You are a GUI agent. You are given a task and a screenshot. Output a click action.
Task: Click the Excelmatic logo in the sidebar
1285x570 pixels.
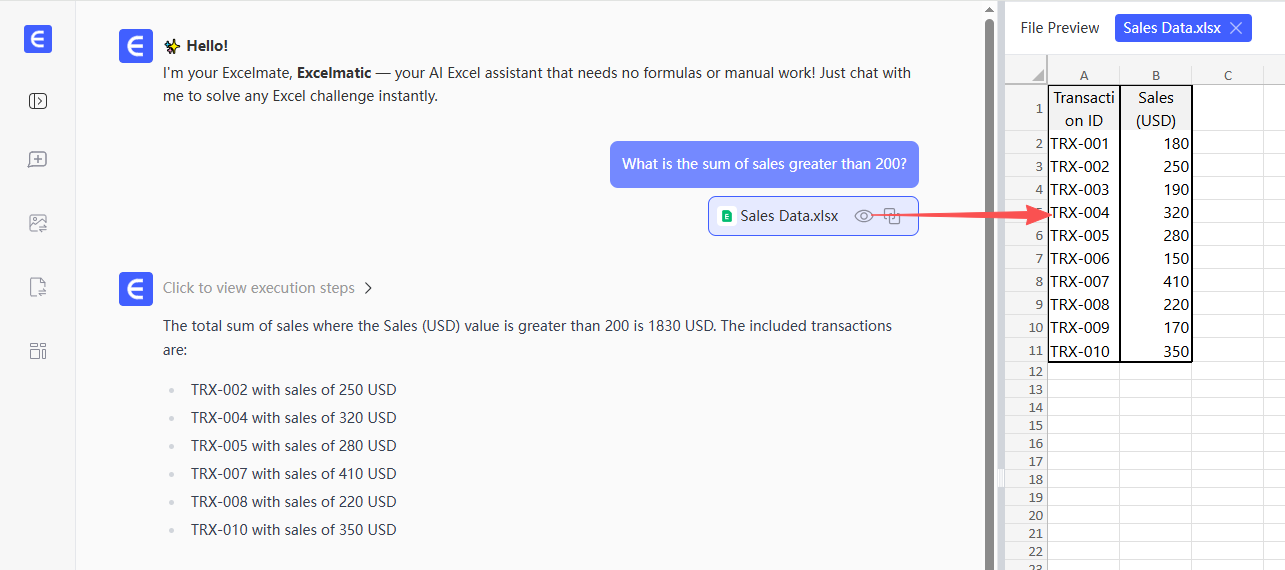tap(38, 39)
